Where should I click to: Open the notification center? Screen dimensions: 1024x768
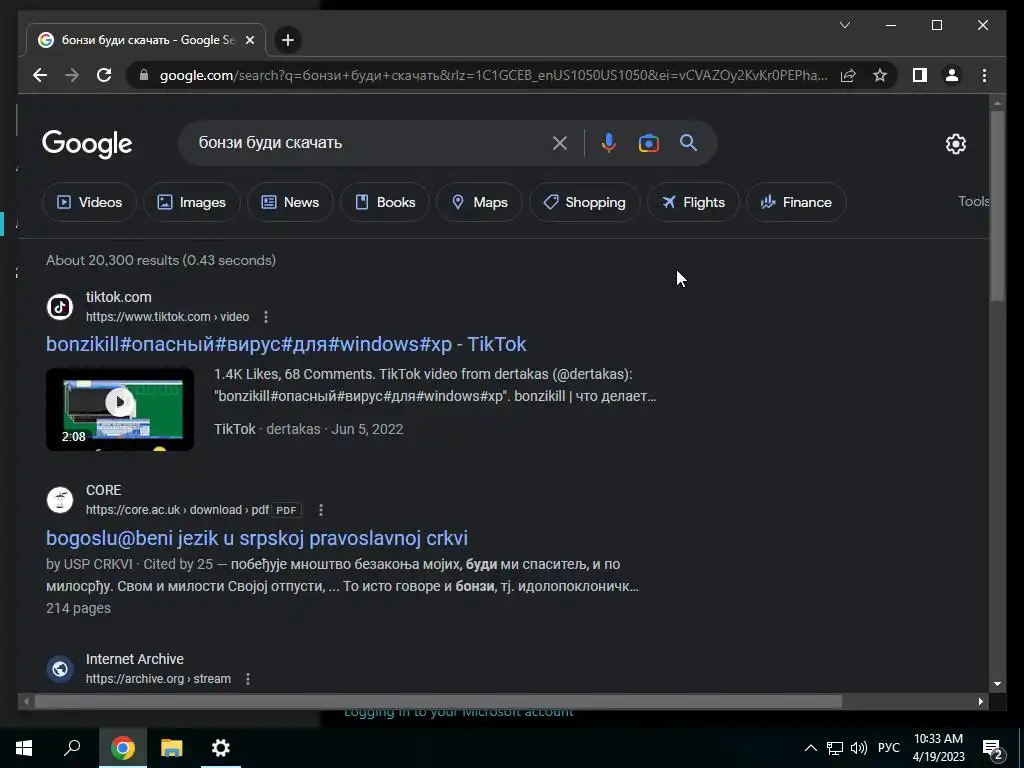click(993, 749)
